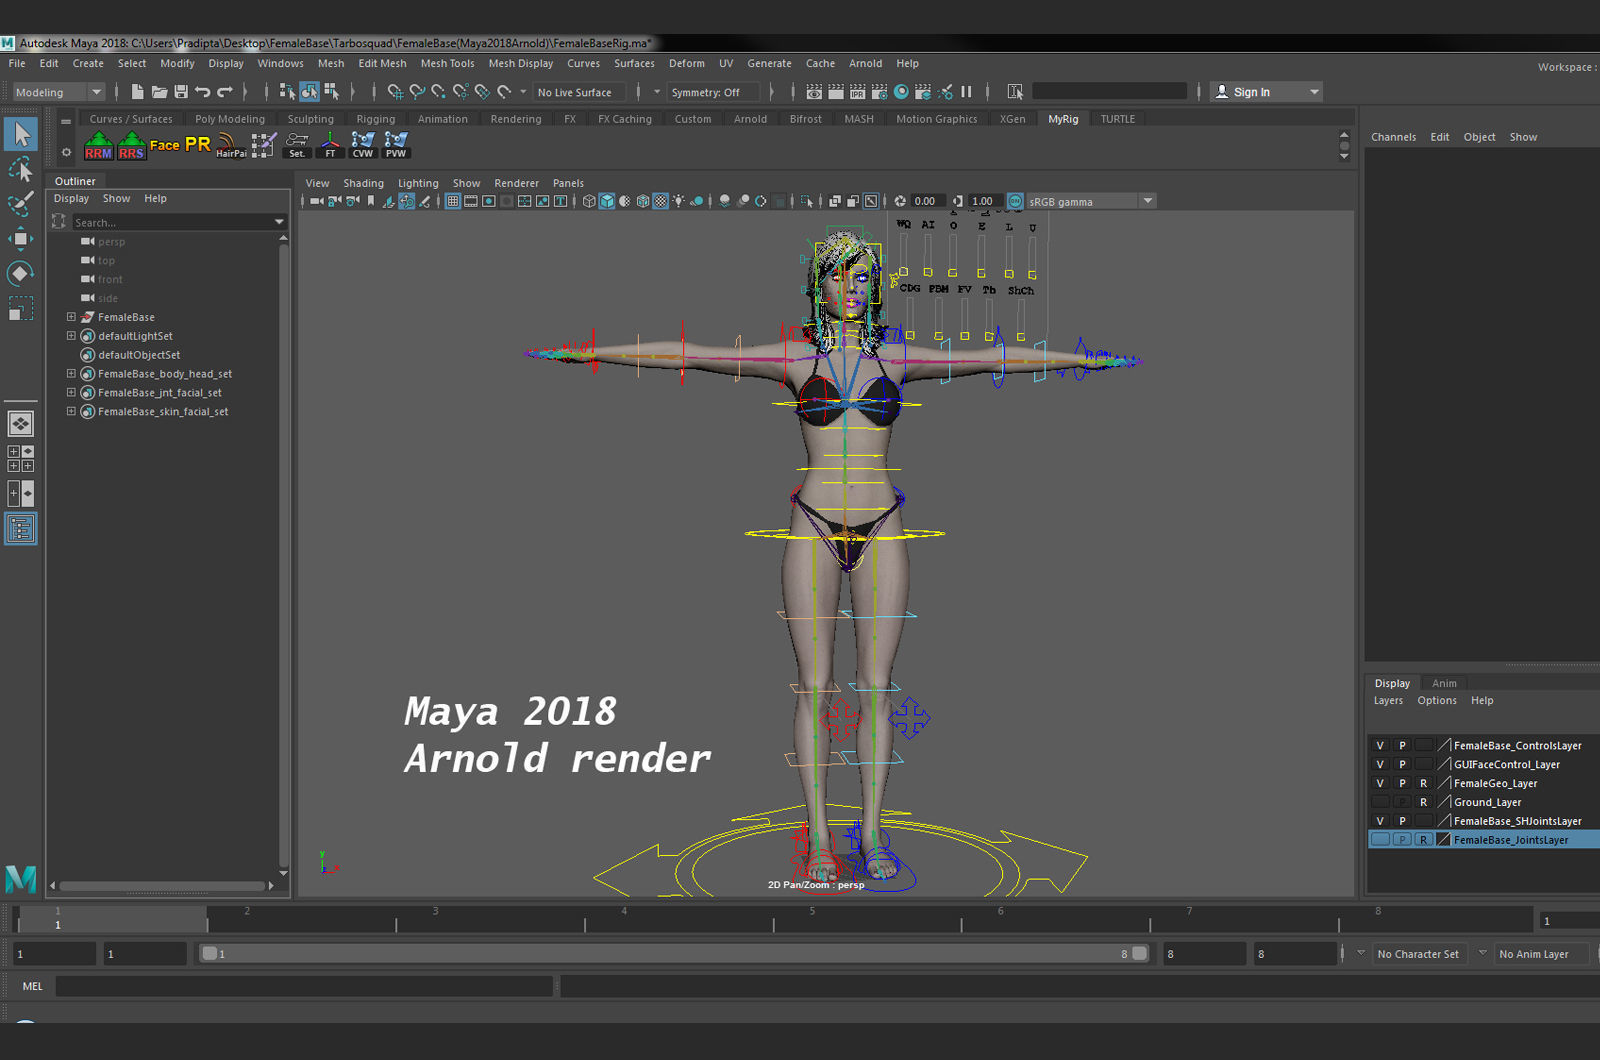The image size is (1600, 1060).
Task: Toggle visibility of FemaleBase_JointsLayer
Action: 1380,840
